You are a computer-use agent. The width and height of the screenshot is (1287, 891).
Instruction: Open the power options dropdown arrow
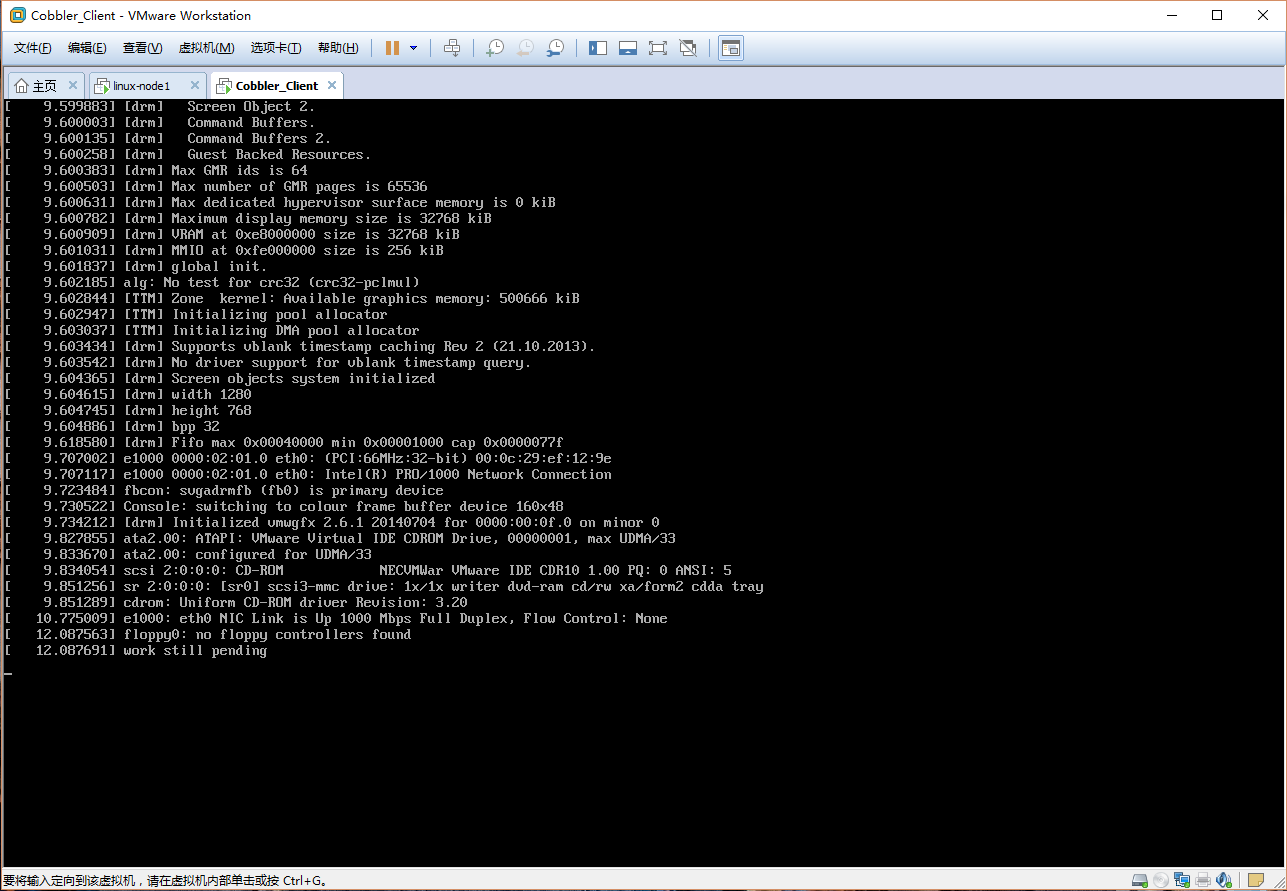413,48
